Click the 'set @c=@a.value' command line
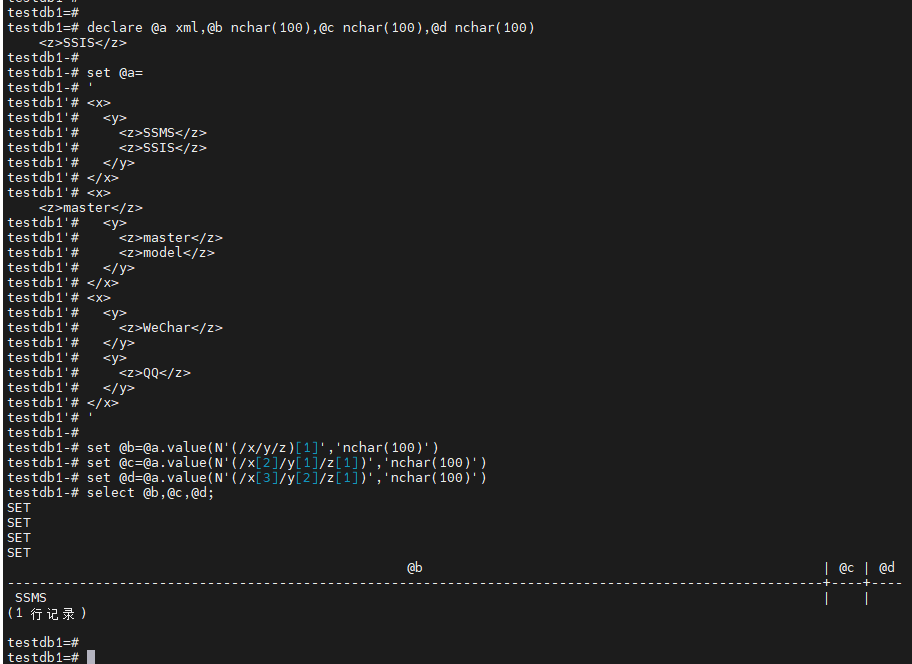912x664 pixels. coord(287,462)
